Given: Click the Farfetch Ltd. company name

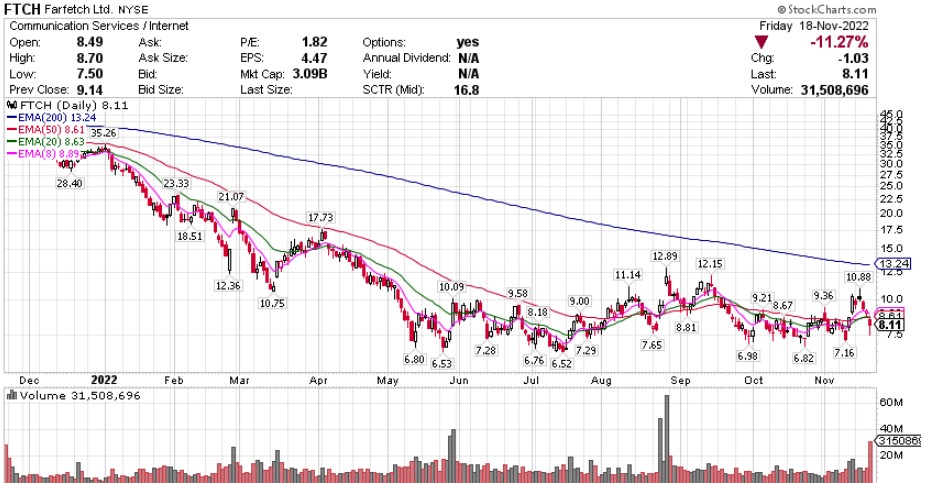Looking at the screenshot, I should [77, 9].
